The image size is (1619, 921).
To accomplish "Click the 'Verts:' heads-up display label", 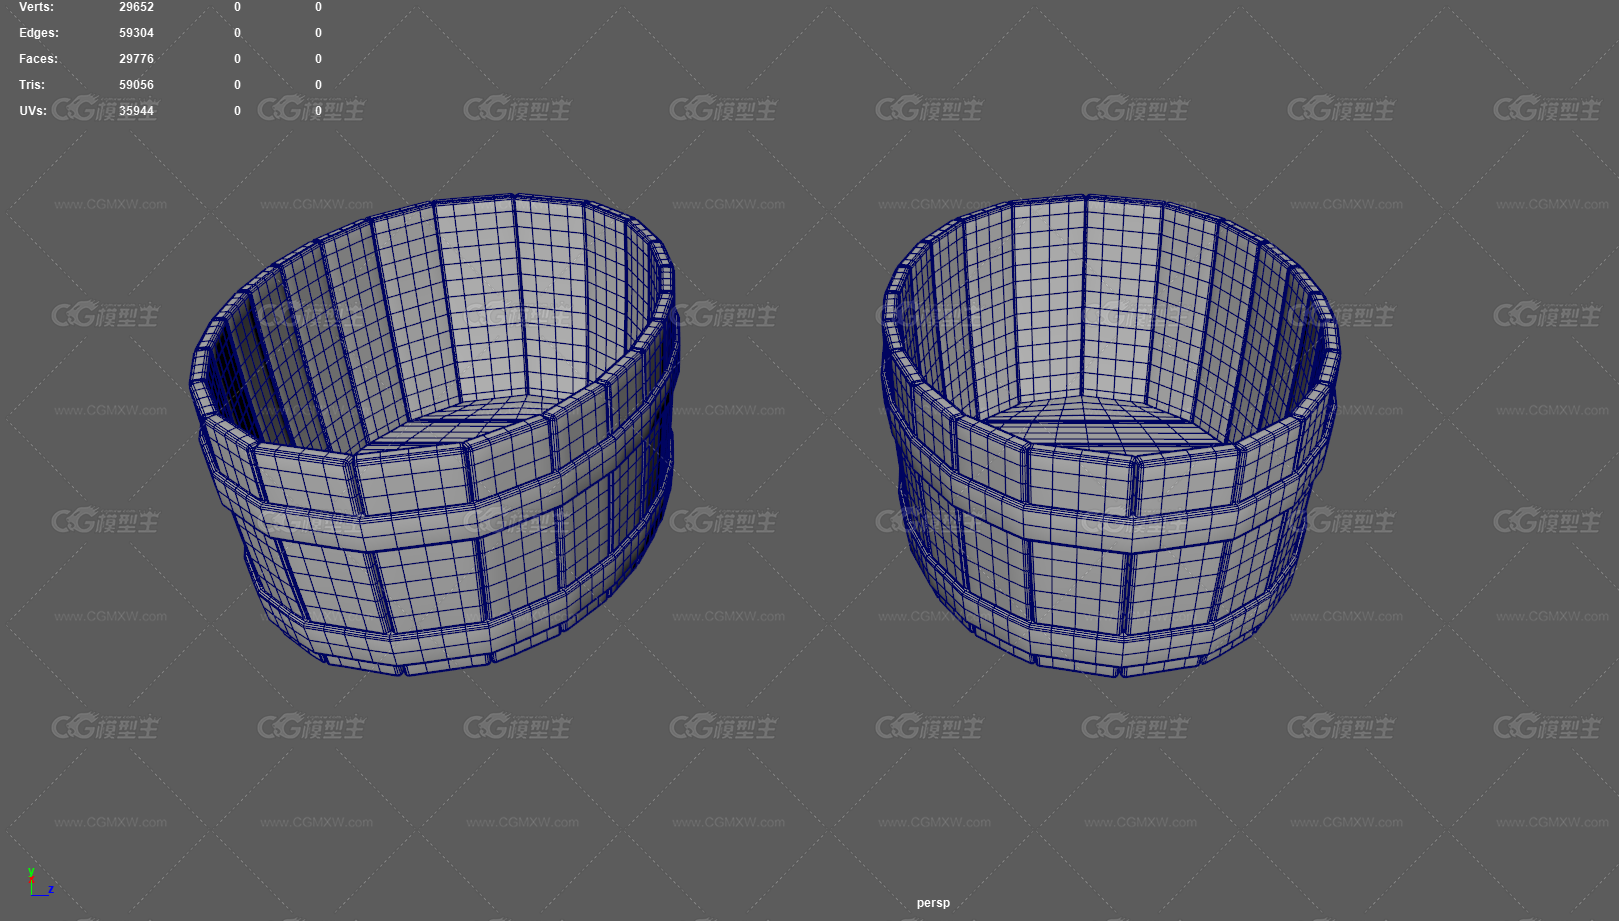I will (37, 7).
